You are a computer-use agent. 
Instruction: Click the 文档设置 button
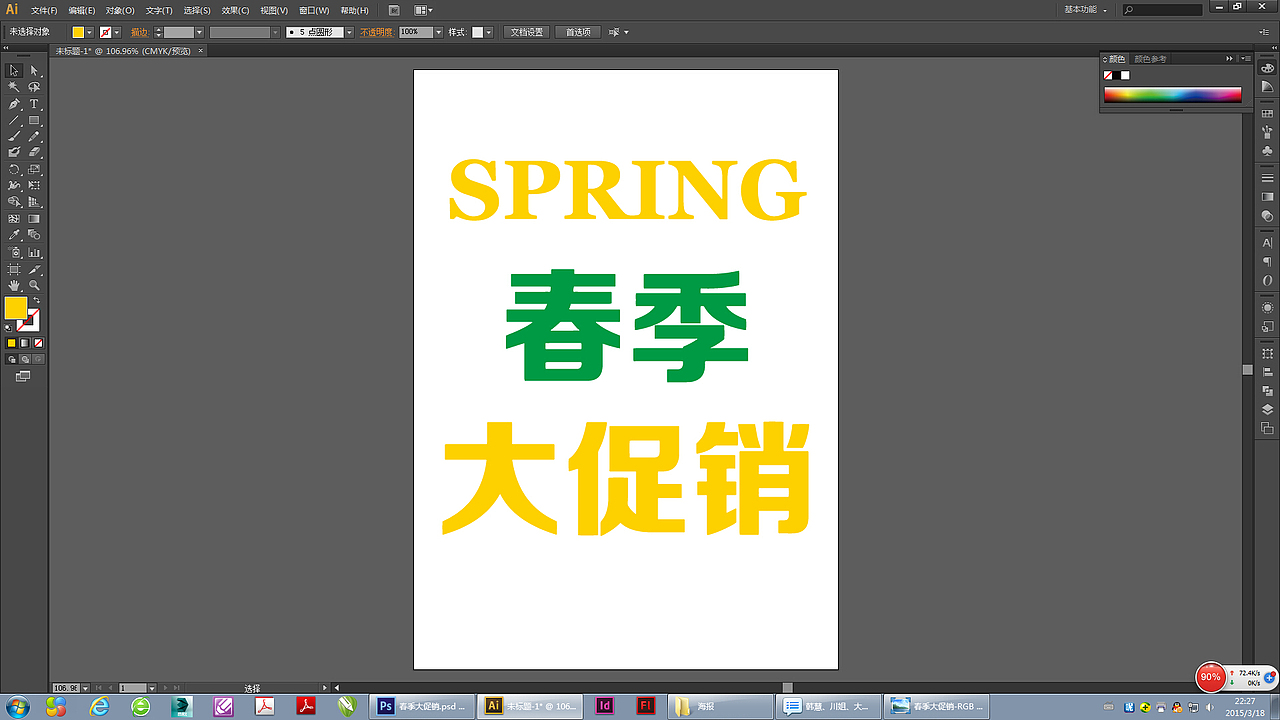pos(527,32)
